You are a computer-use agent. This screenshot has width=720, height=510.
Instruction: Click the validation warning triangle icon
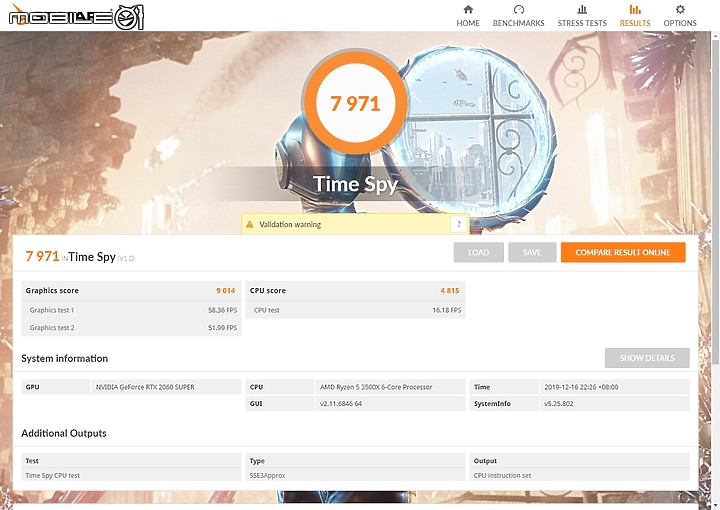tap(249, 224)
